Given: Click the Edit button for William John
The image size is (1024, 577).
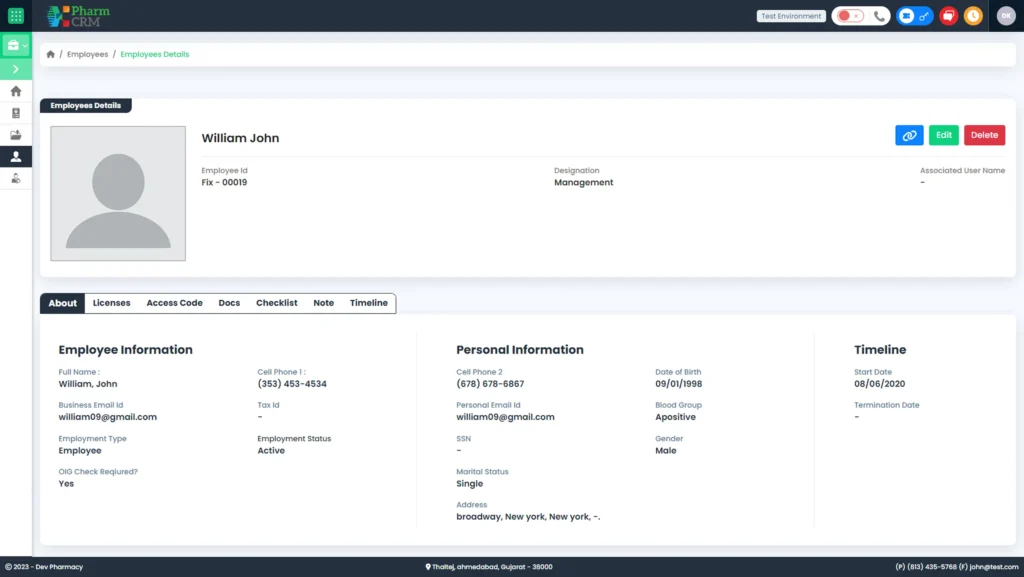Looking at the screenshot, I should point(943,134).
